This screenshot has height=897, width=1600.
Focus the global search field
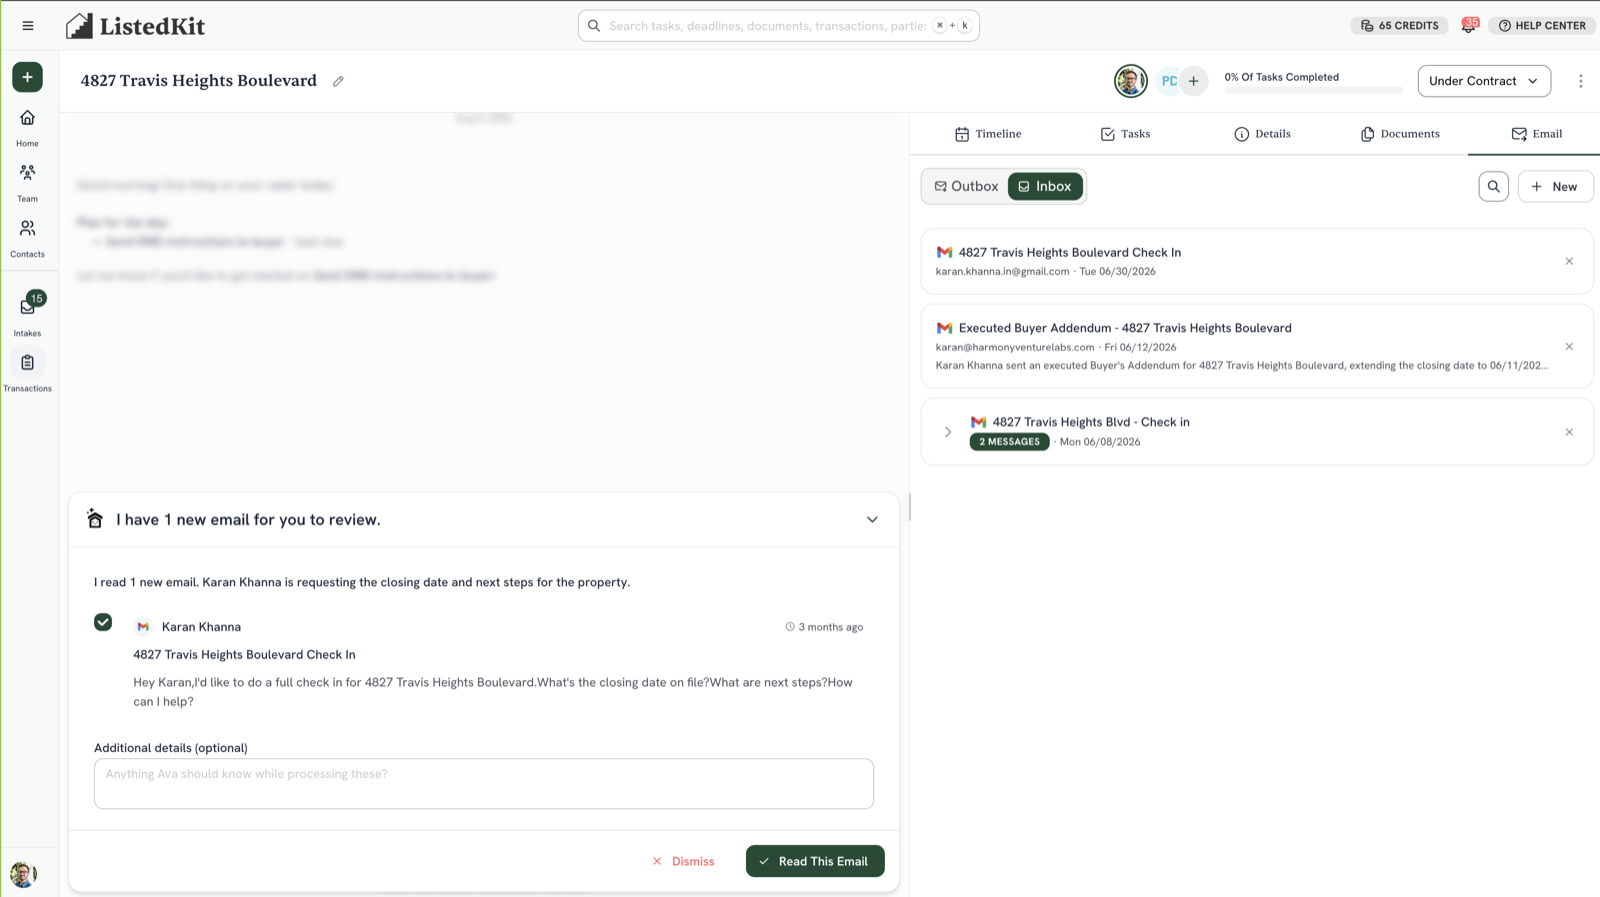778,26
